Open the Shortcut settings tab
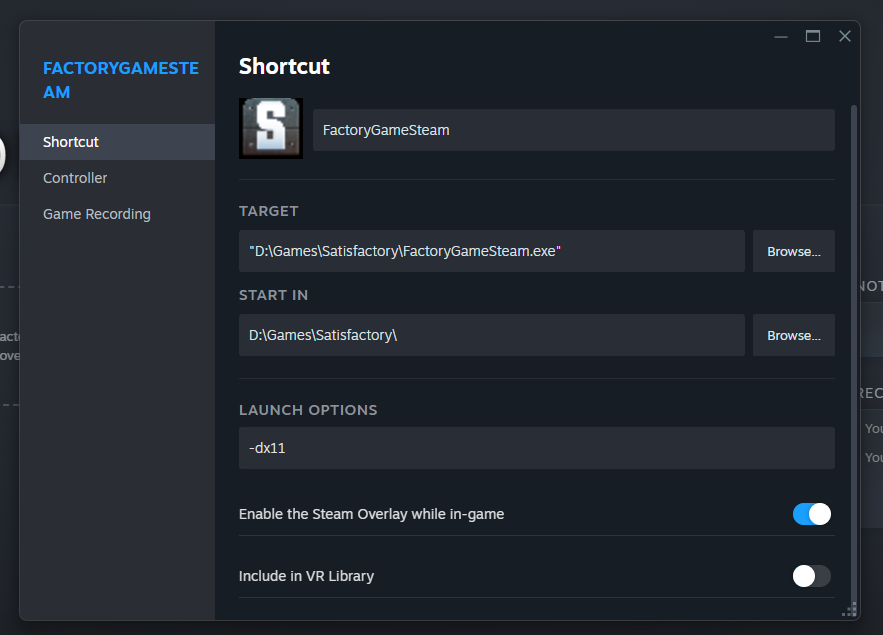This screenshot has width=883, height=635. [117, 142]
